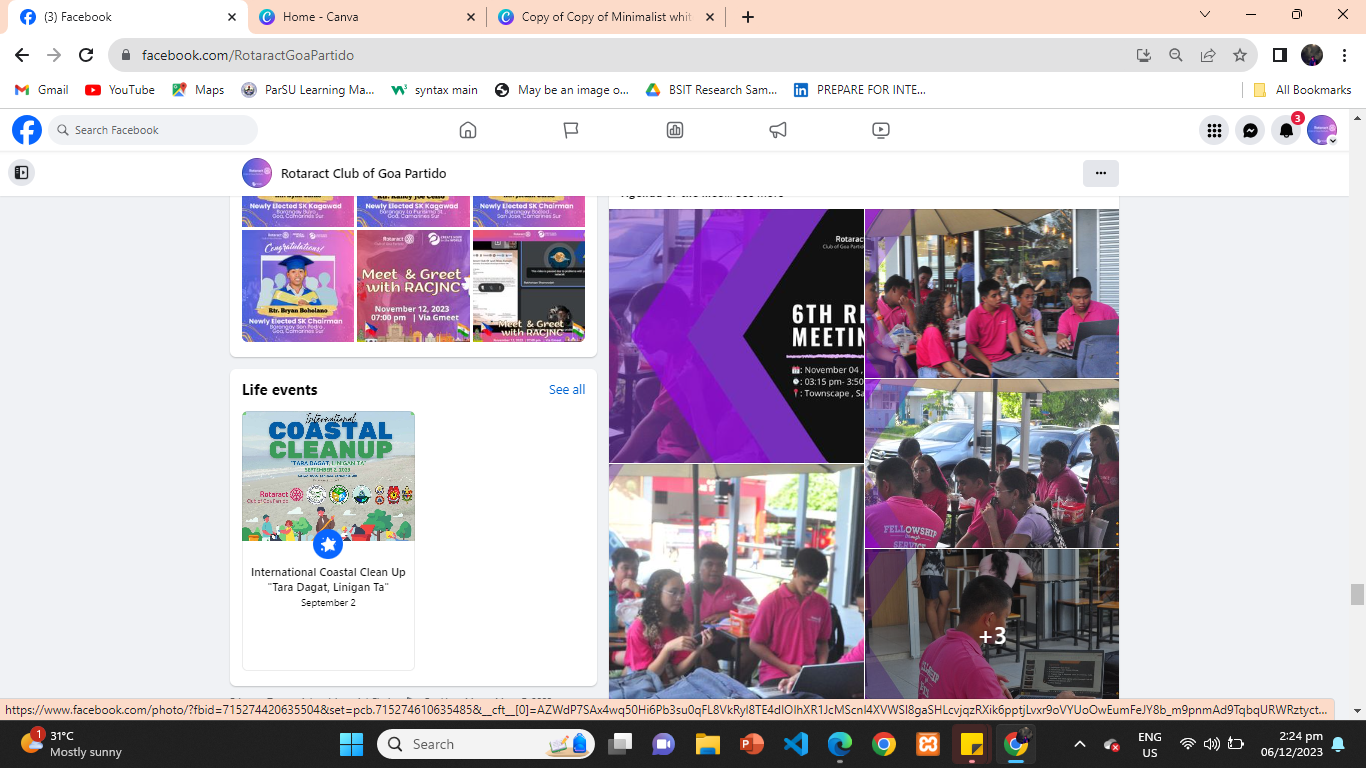This screenshot has height=768, width=1366.
Task: Open the weather widget showing 31°C
Action: [x=72, y=744]
